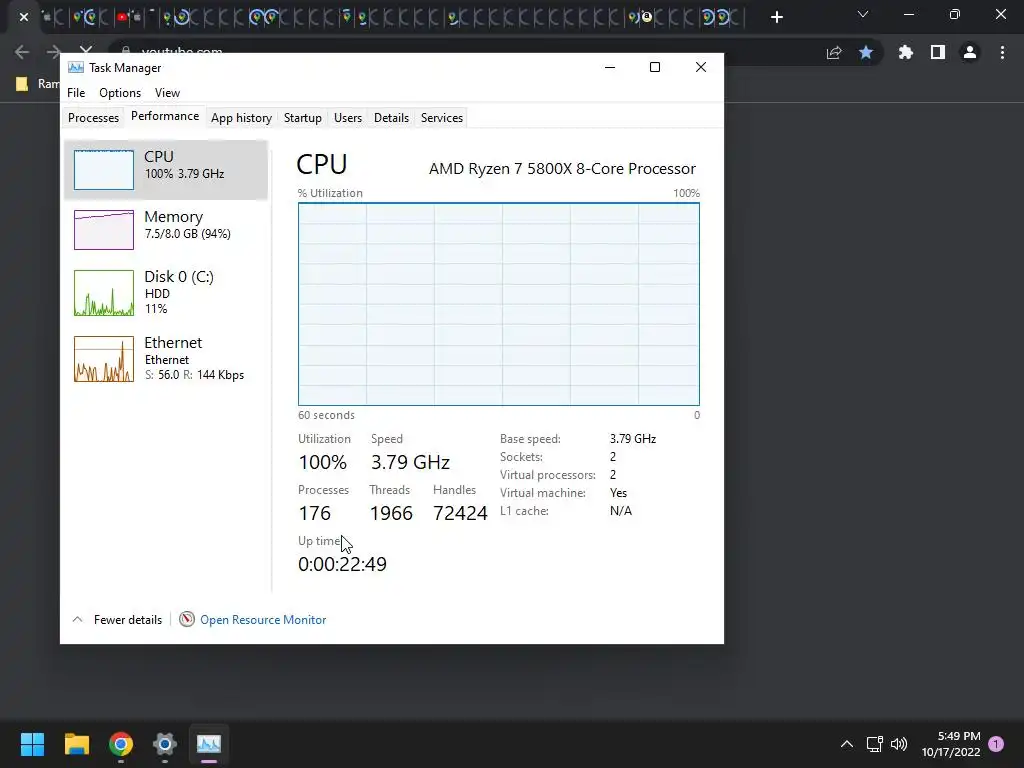Click the Resource Monitor gauge icon
Image resolution: width=1024 pixels, height=768 pixels.
coord(187,619)
